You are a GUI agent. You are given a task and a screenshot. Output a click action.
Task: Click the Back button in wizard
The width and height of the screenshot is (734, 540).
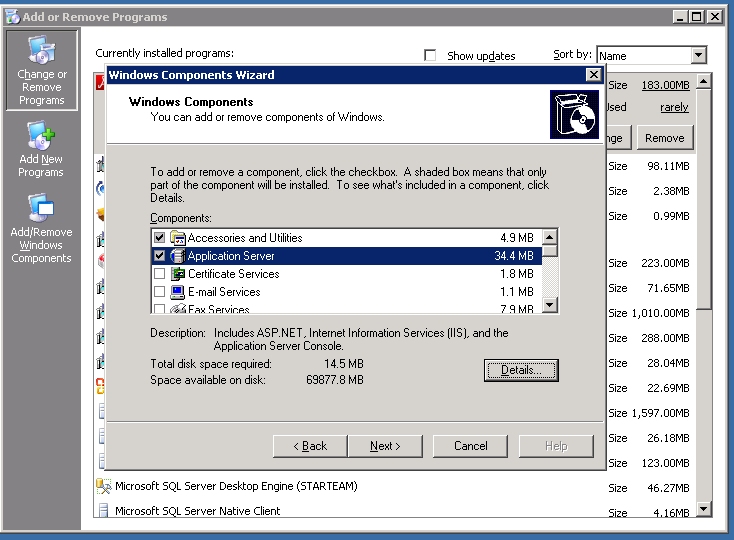tap(310, 446)
